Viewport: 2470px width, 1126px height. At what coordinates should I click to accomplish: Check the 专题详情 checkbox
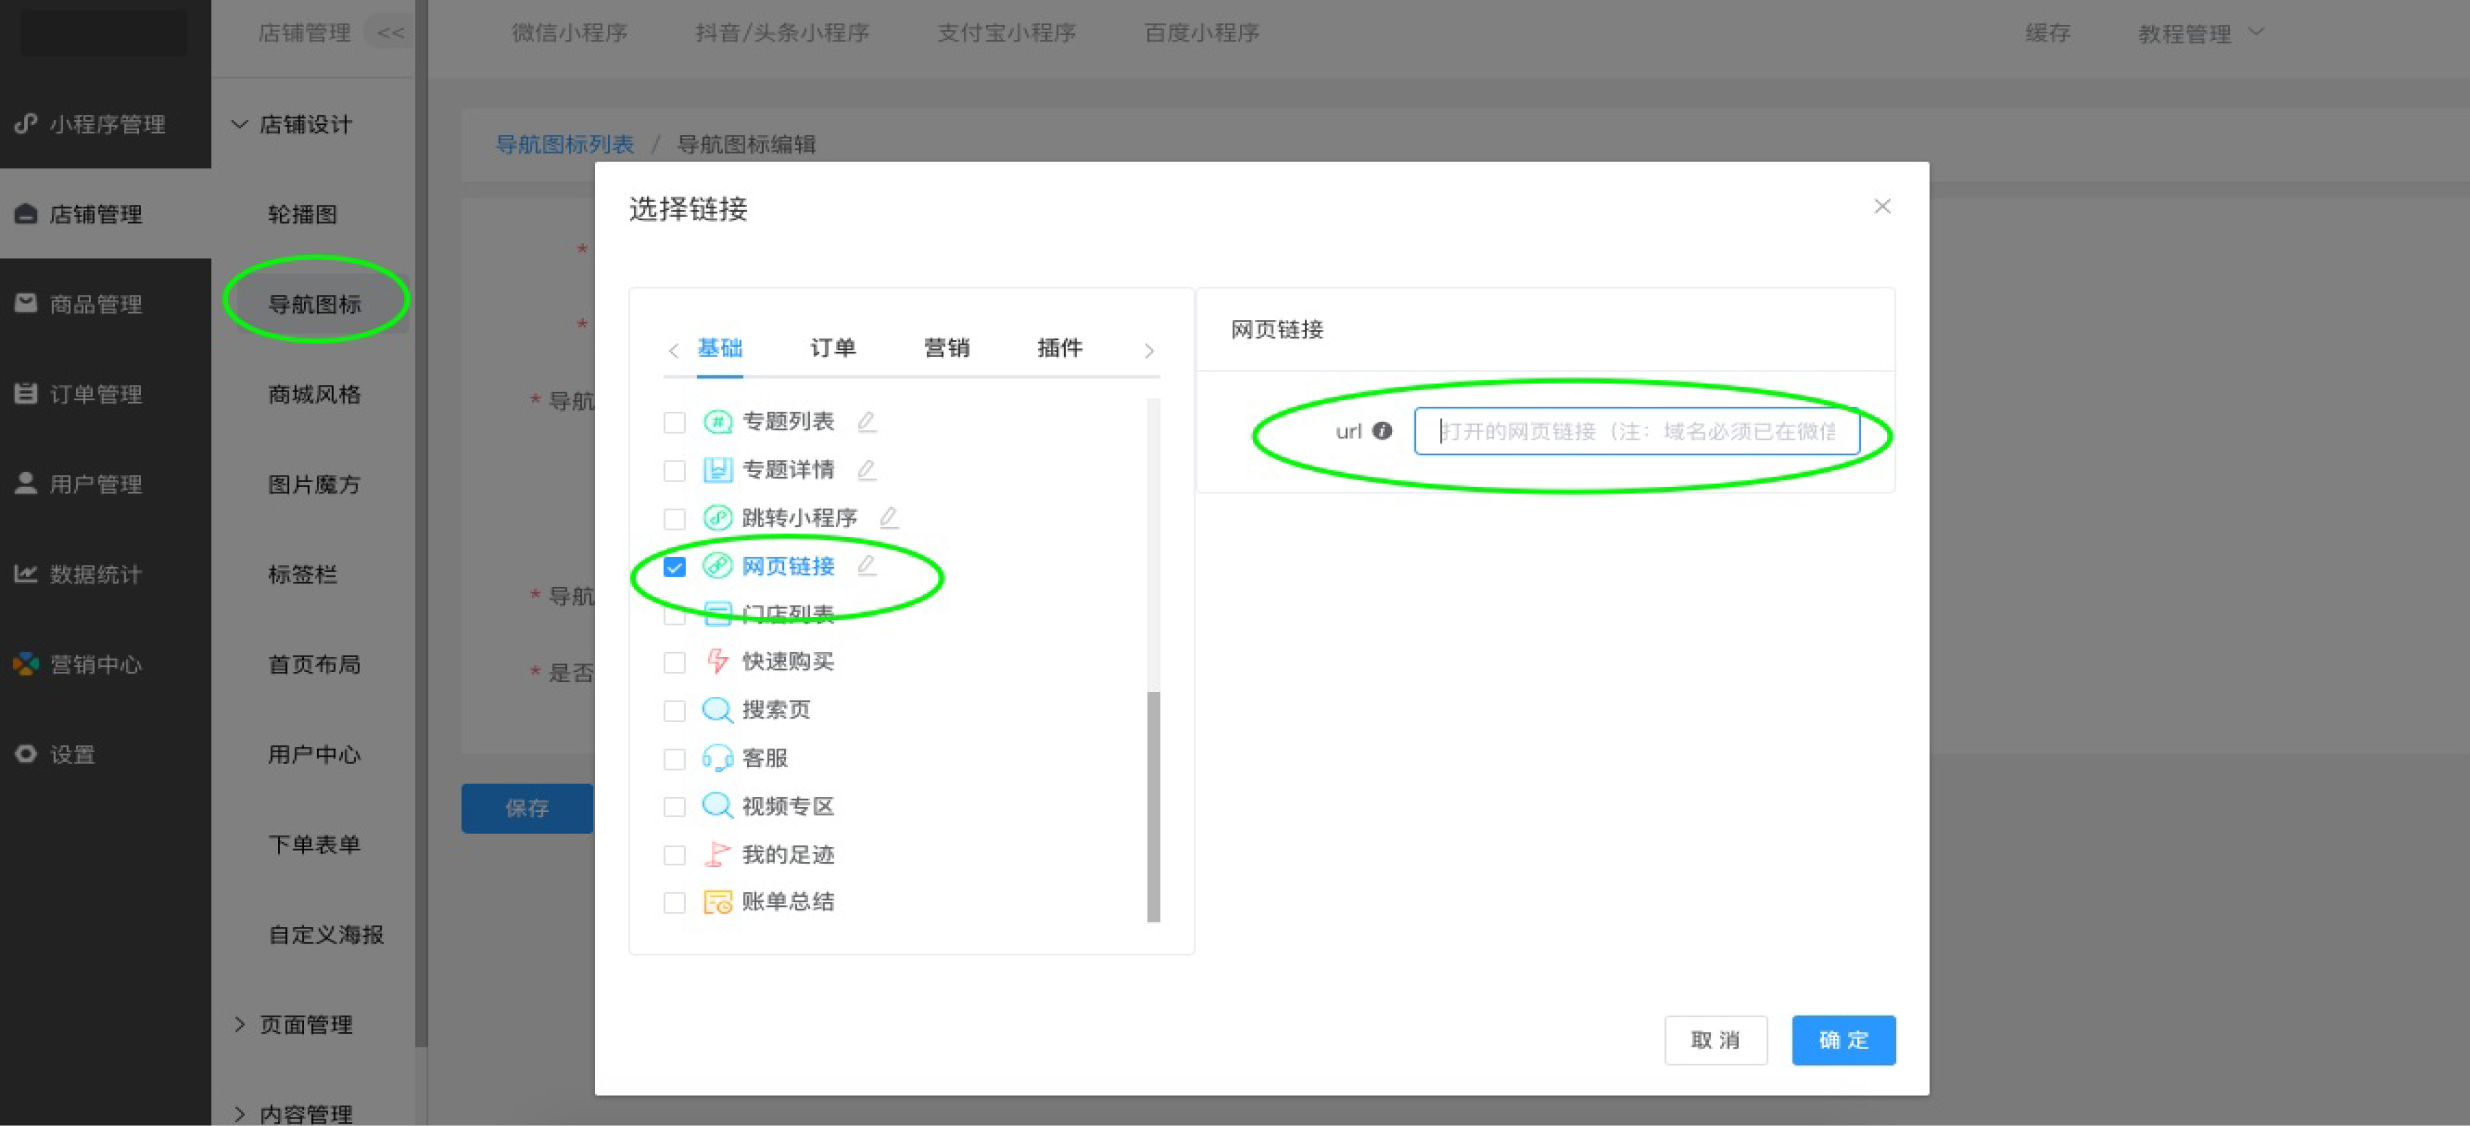pos(675,471)
